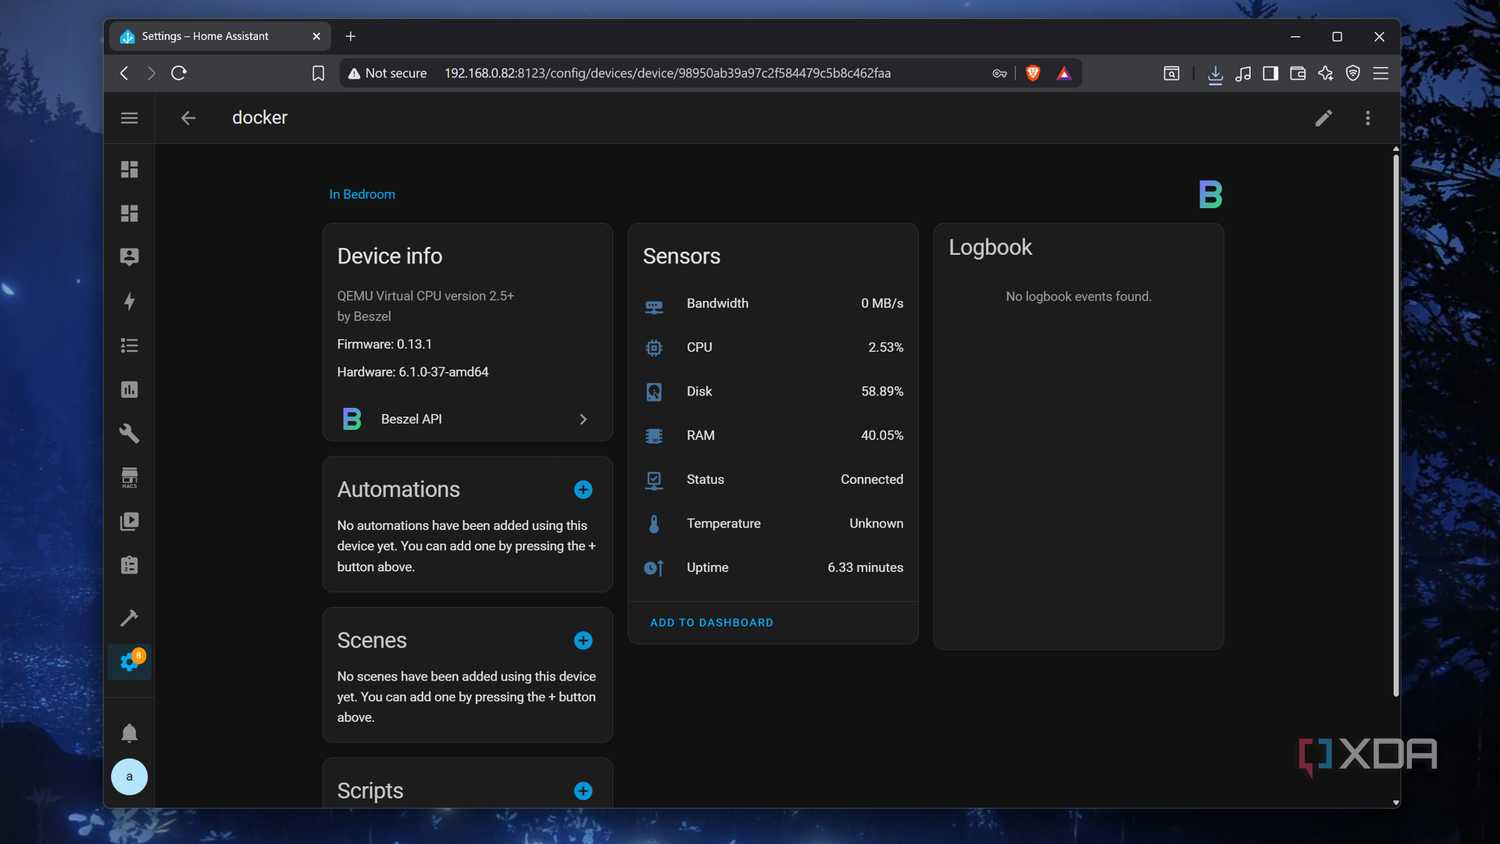Screen dimensions: 1500x844
Task: Open Developer tools hammer icon
Action: point(129,617)
